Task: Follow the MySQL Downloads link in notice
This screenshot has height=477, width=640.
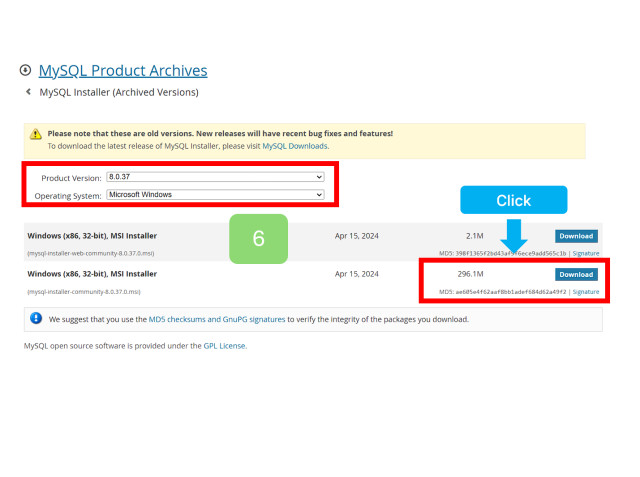Action: tap(295, 146)
